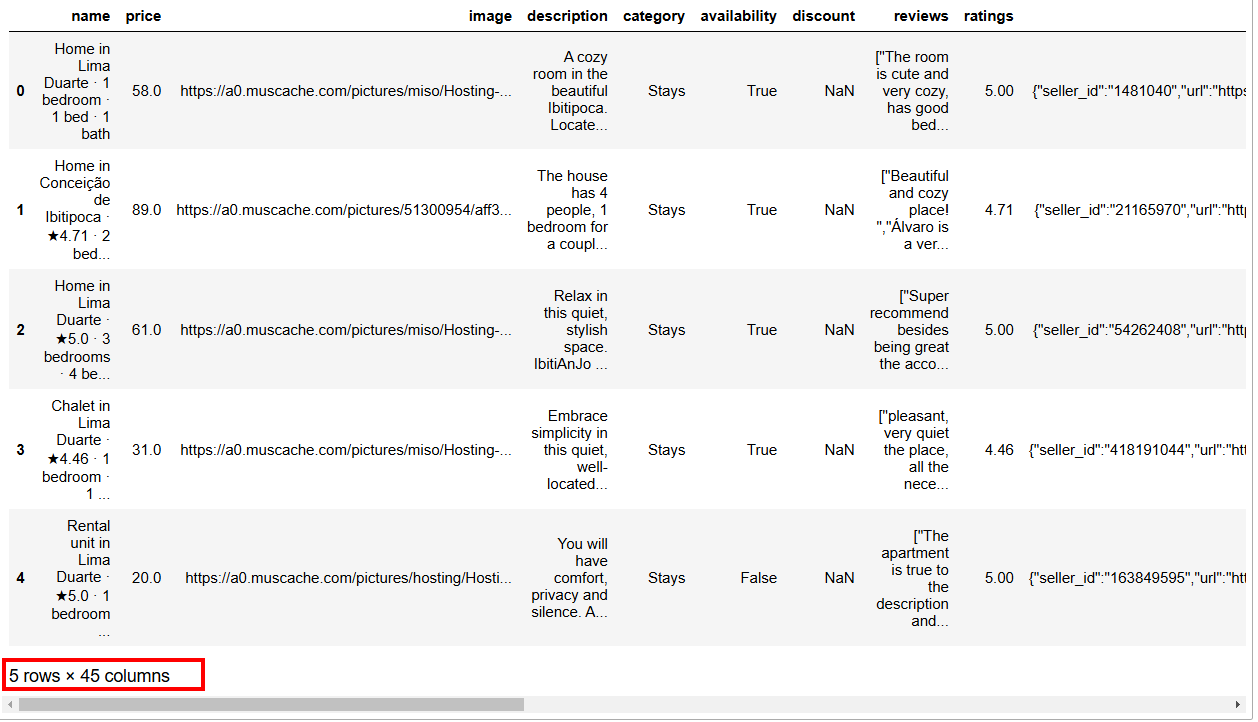Viewport: 1258px width, 722px height.
Task: Click ratings value 4.71
Action: tap(999, 210)
